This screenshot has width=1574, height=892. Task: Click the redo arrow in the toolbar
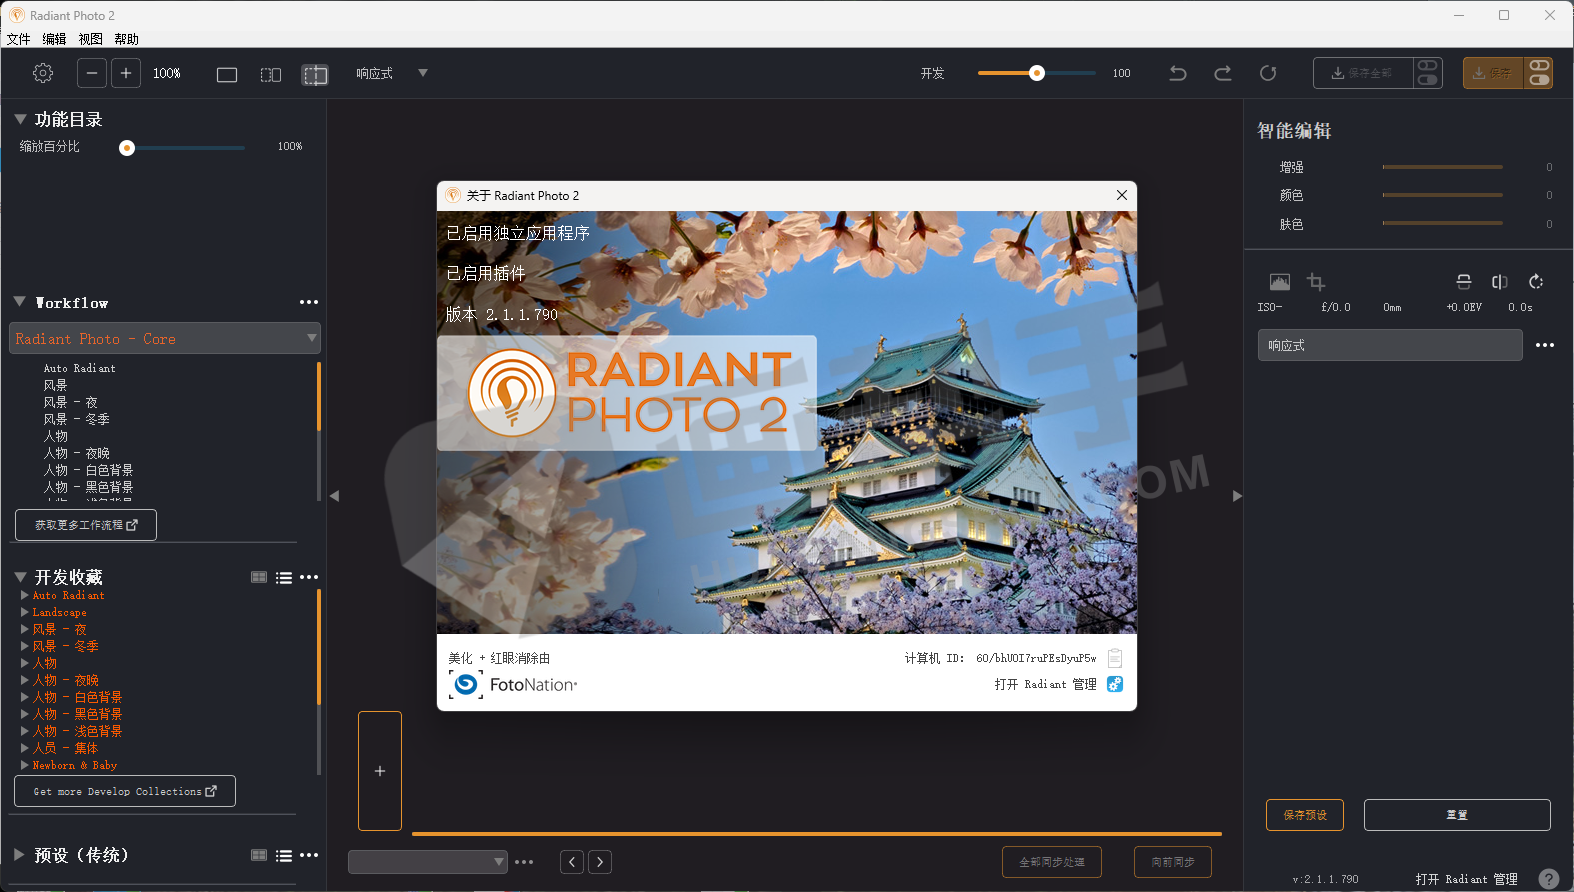1223,73
